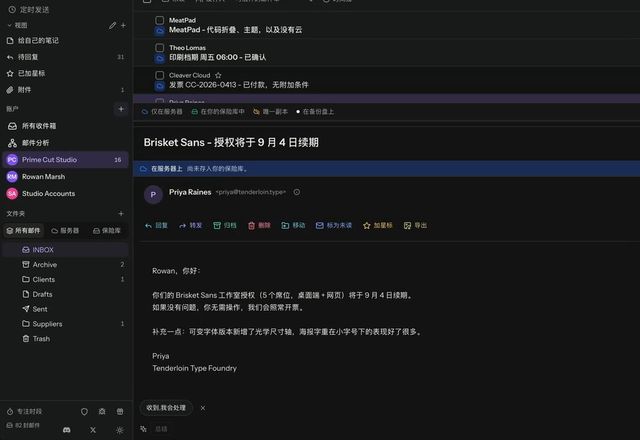The image size is (640, 440).
Task: Add an account with the 账户 plus button
Action: (x=121, y=109)
